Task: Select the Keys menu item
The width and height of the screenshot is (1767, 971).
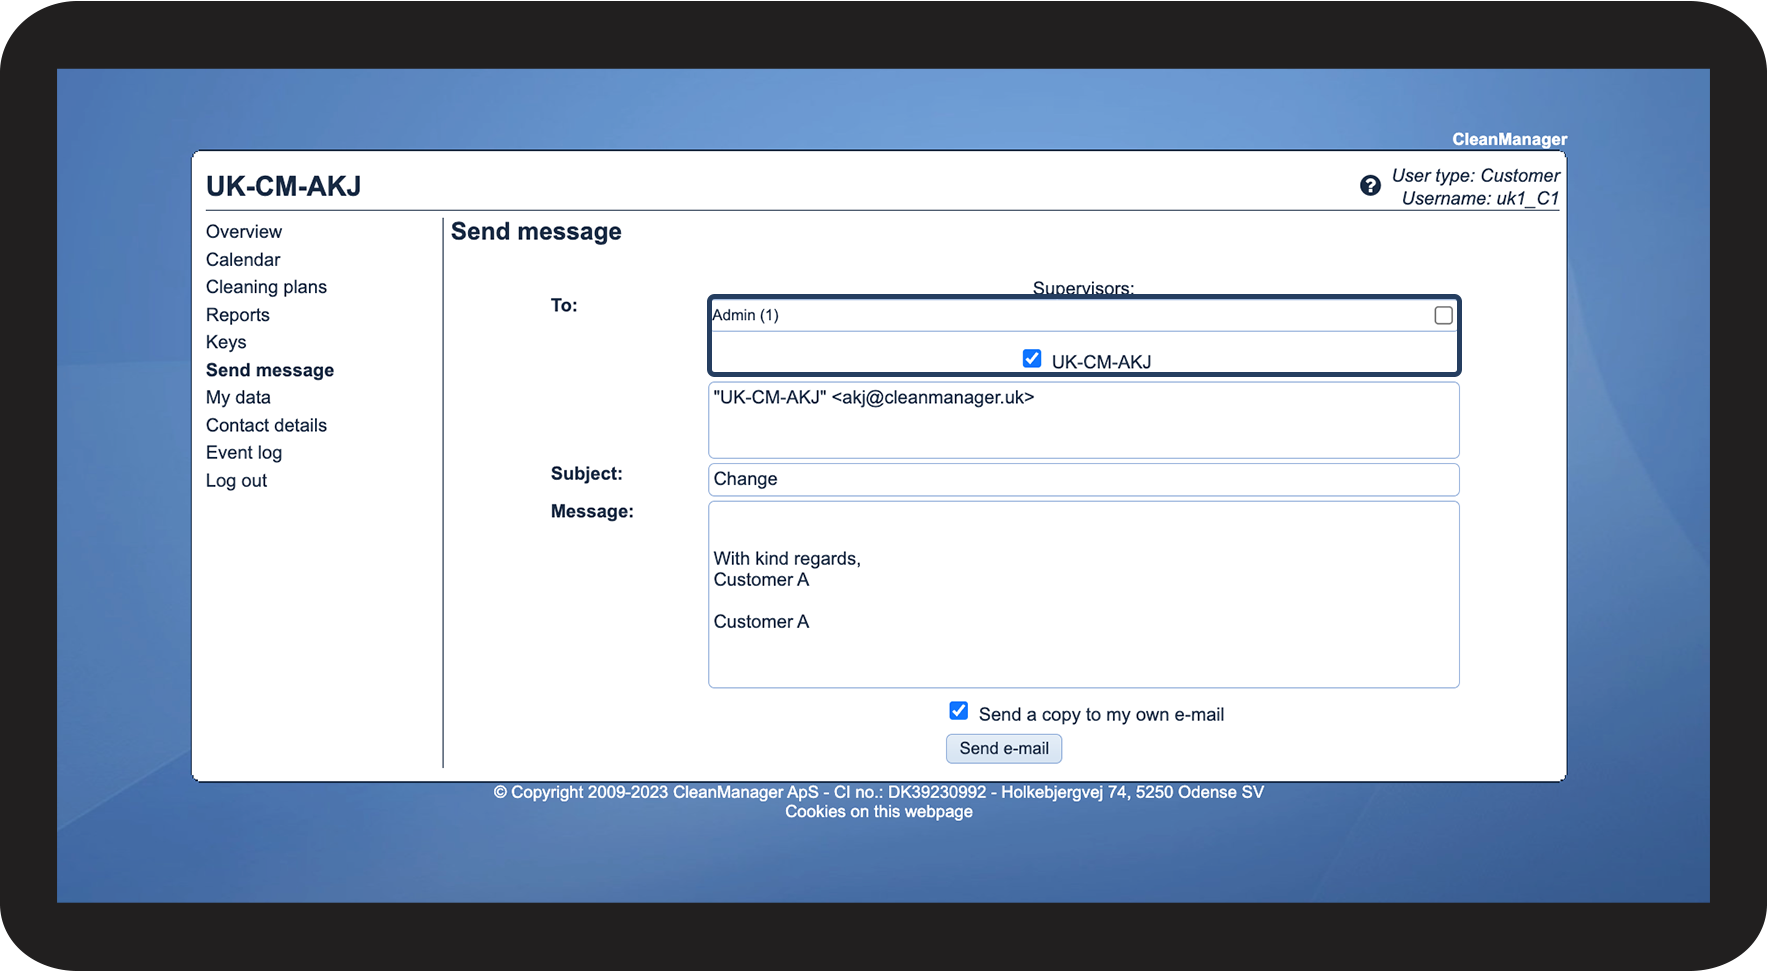Action: coord(226,342)
